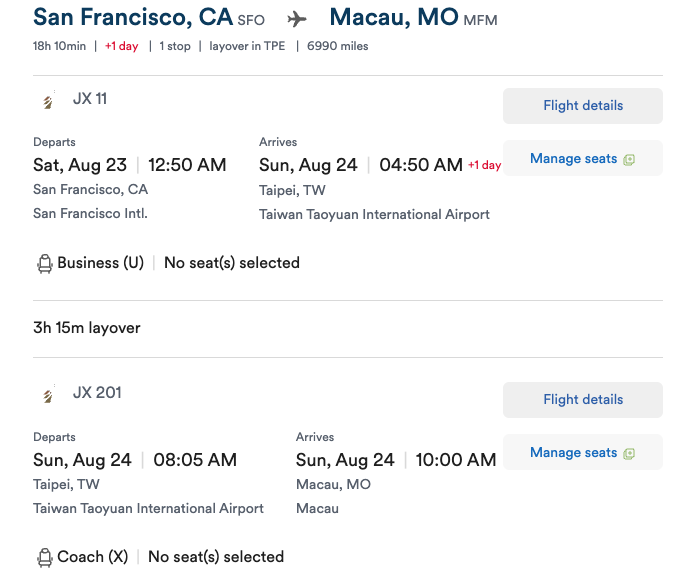Click the Coach class seat icon
This screenshot has width=683, height=584.
tap(44, 557)
